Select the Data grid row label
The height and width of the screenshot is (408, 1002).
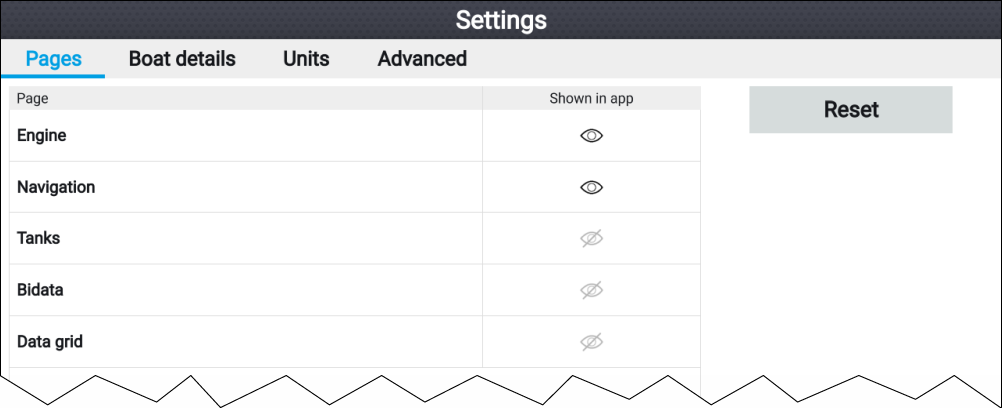pos(50,342)
